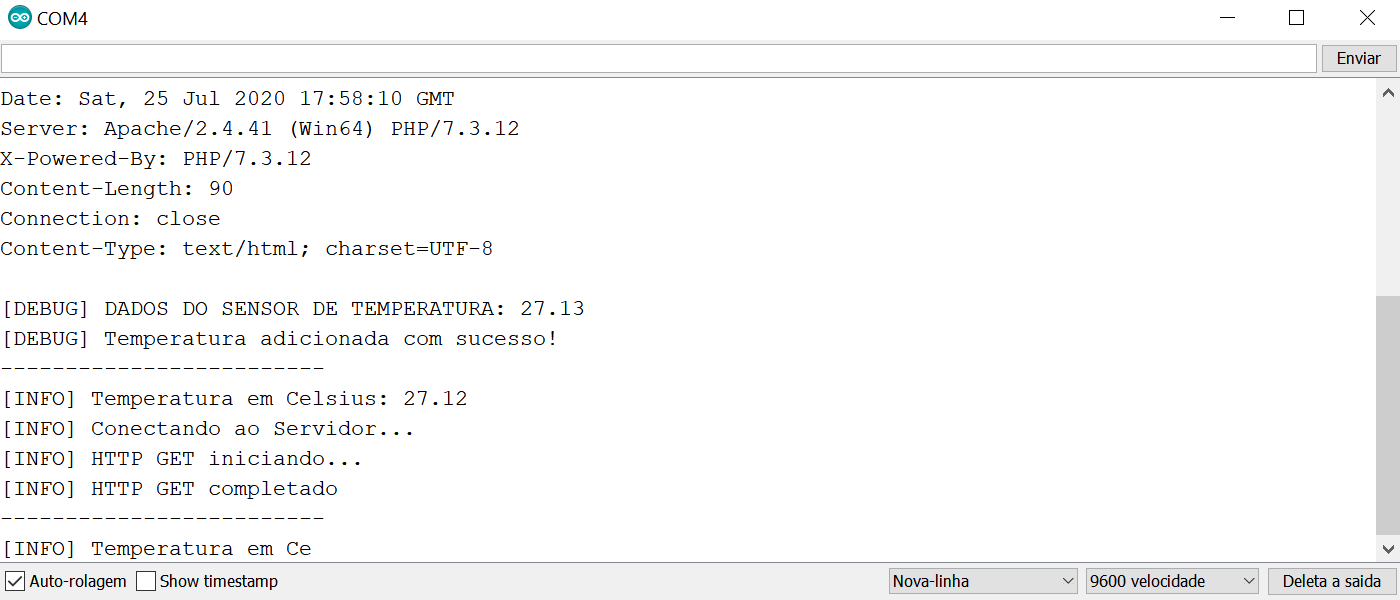1400x600 pixels.
Task: Enable the Show timestamp checkbox
Action: tap(146, 581)
